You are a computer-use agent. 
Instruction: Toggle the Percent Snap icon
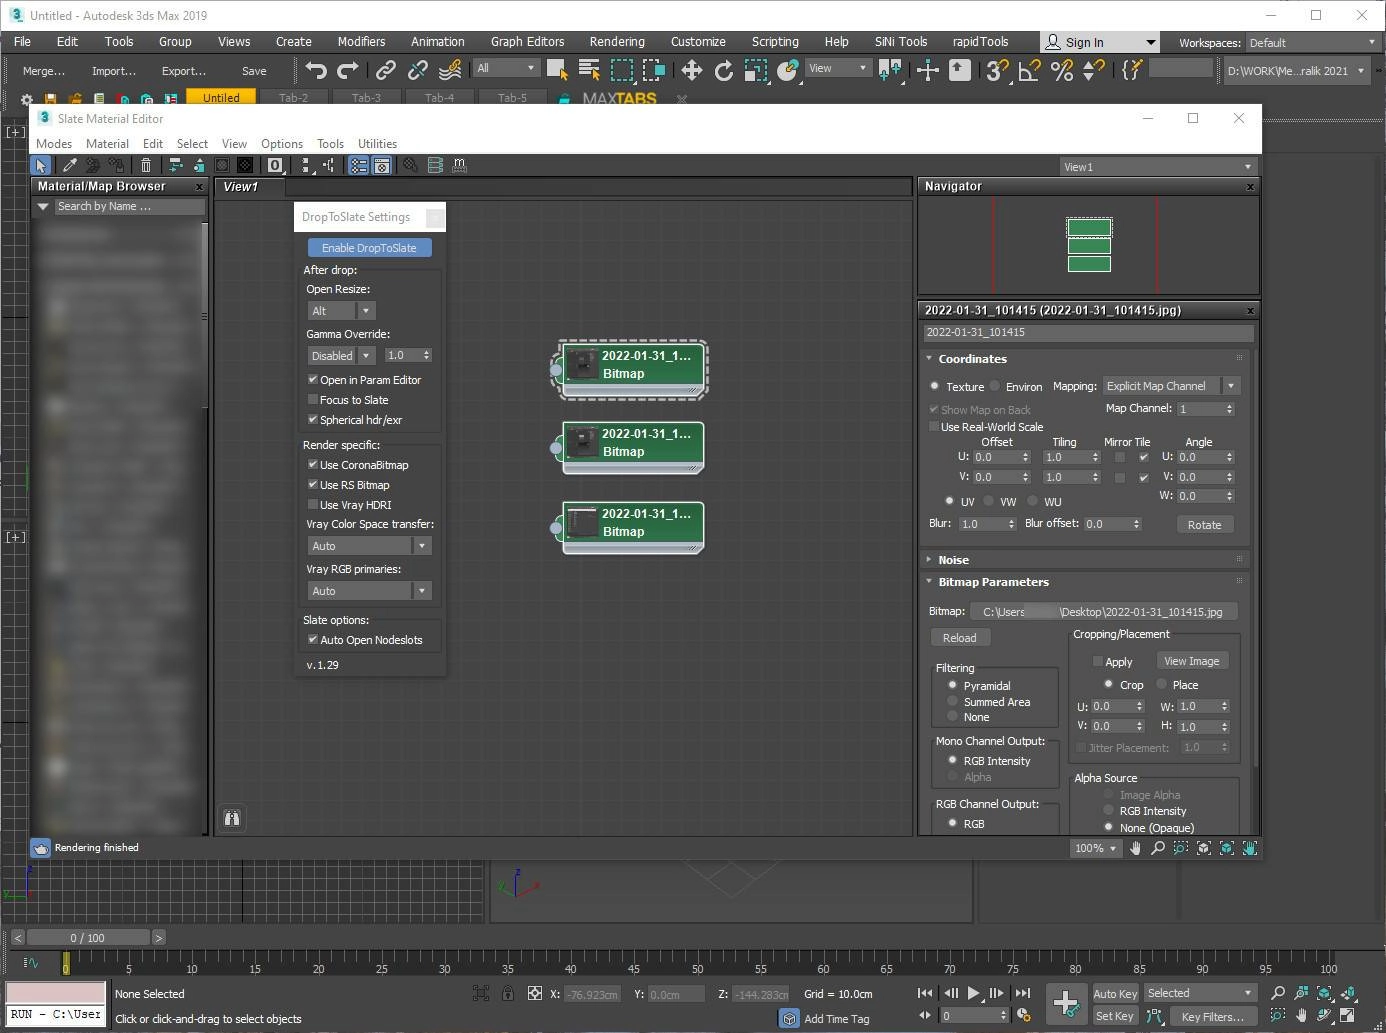pos(1062,70)
